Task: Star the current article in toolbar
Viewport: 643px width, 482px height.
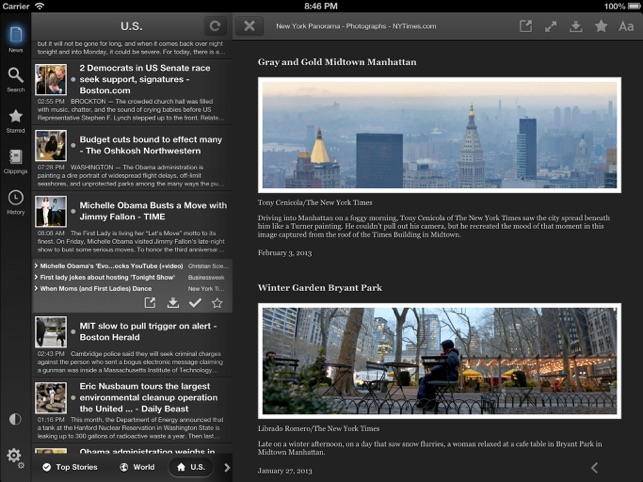Action: click(x=601, y=26)
